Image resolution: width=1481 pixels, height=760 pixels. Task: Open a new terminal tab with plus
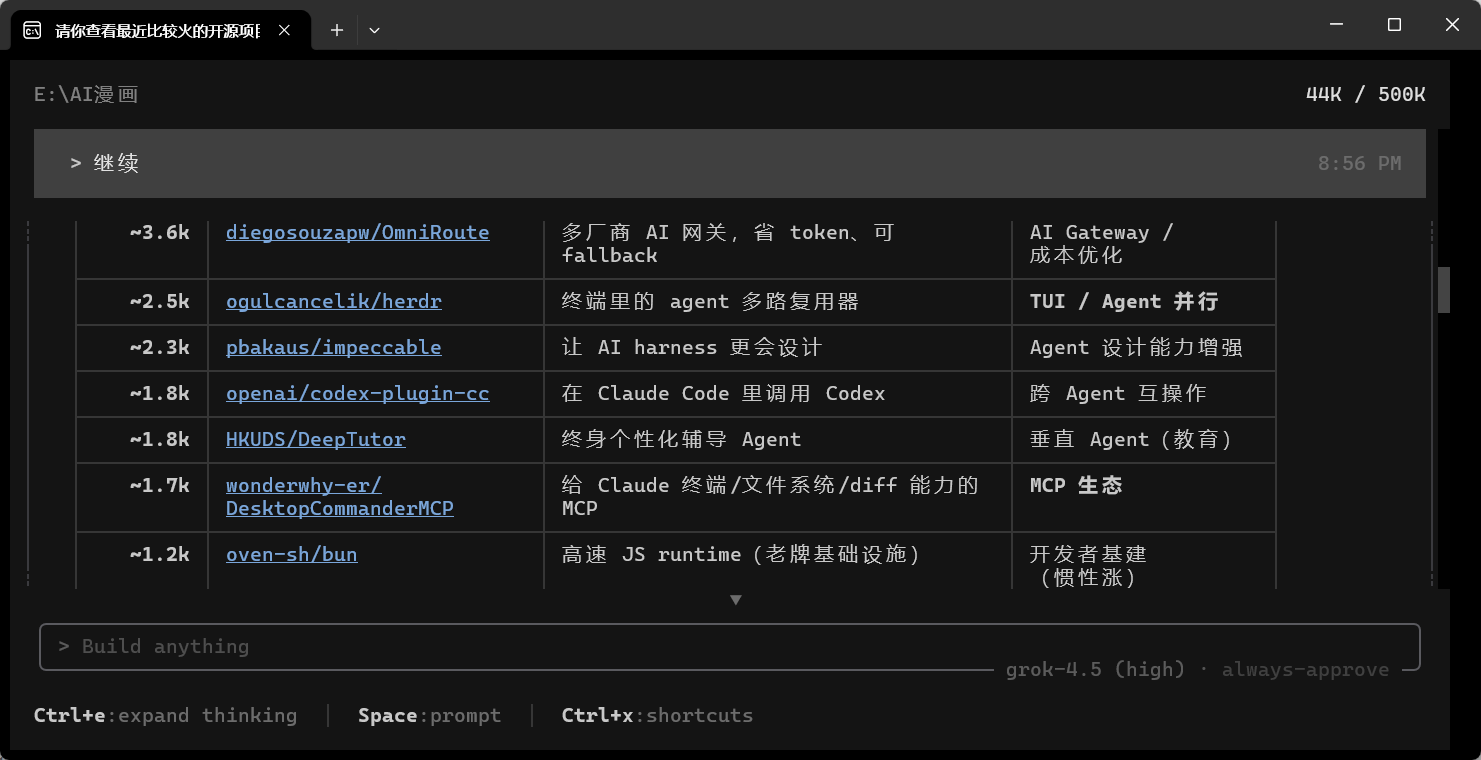click(x=337, y=30)
